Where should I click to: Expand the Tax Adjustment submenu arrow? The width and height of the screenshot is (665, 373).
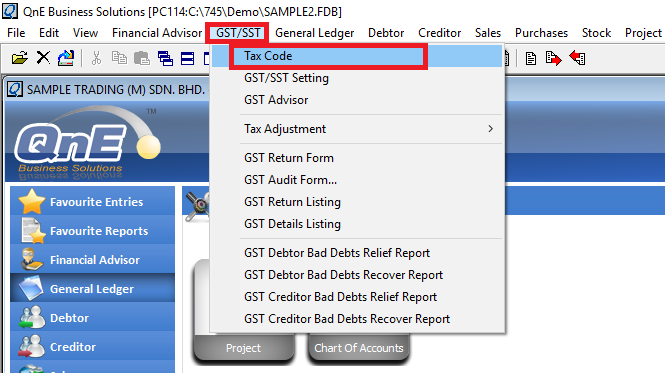click(490, 129)
